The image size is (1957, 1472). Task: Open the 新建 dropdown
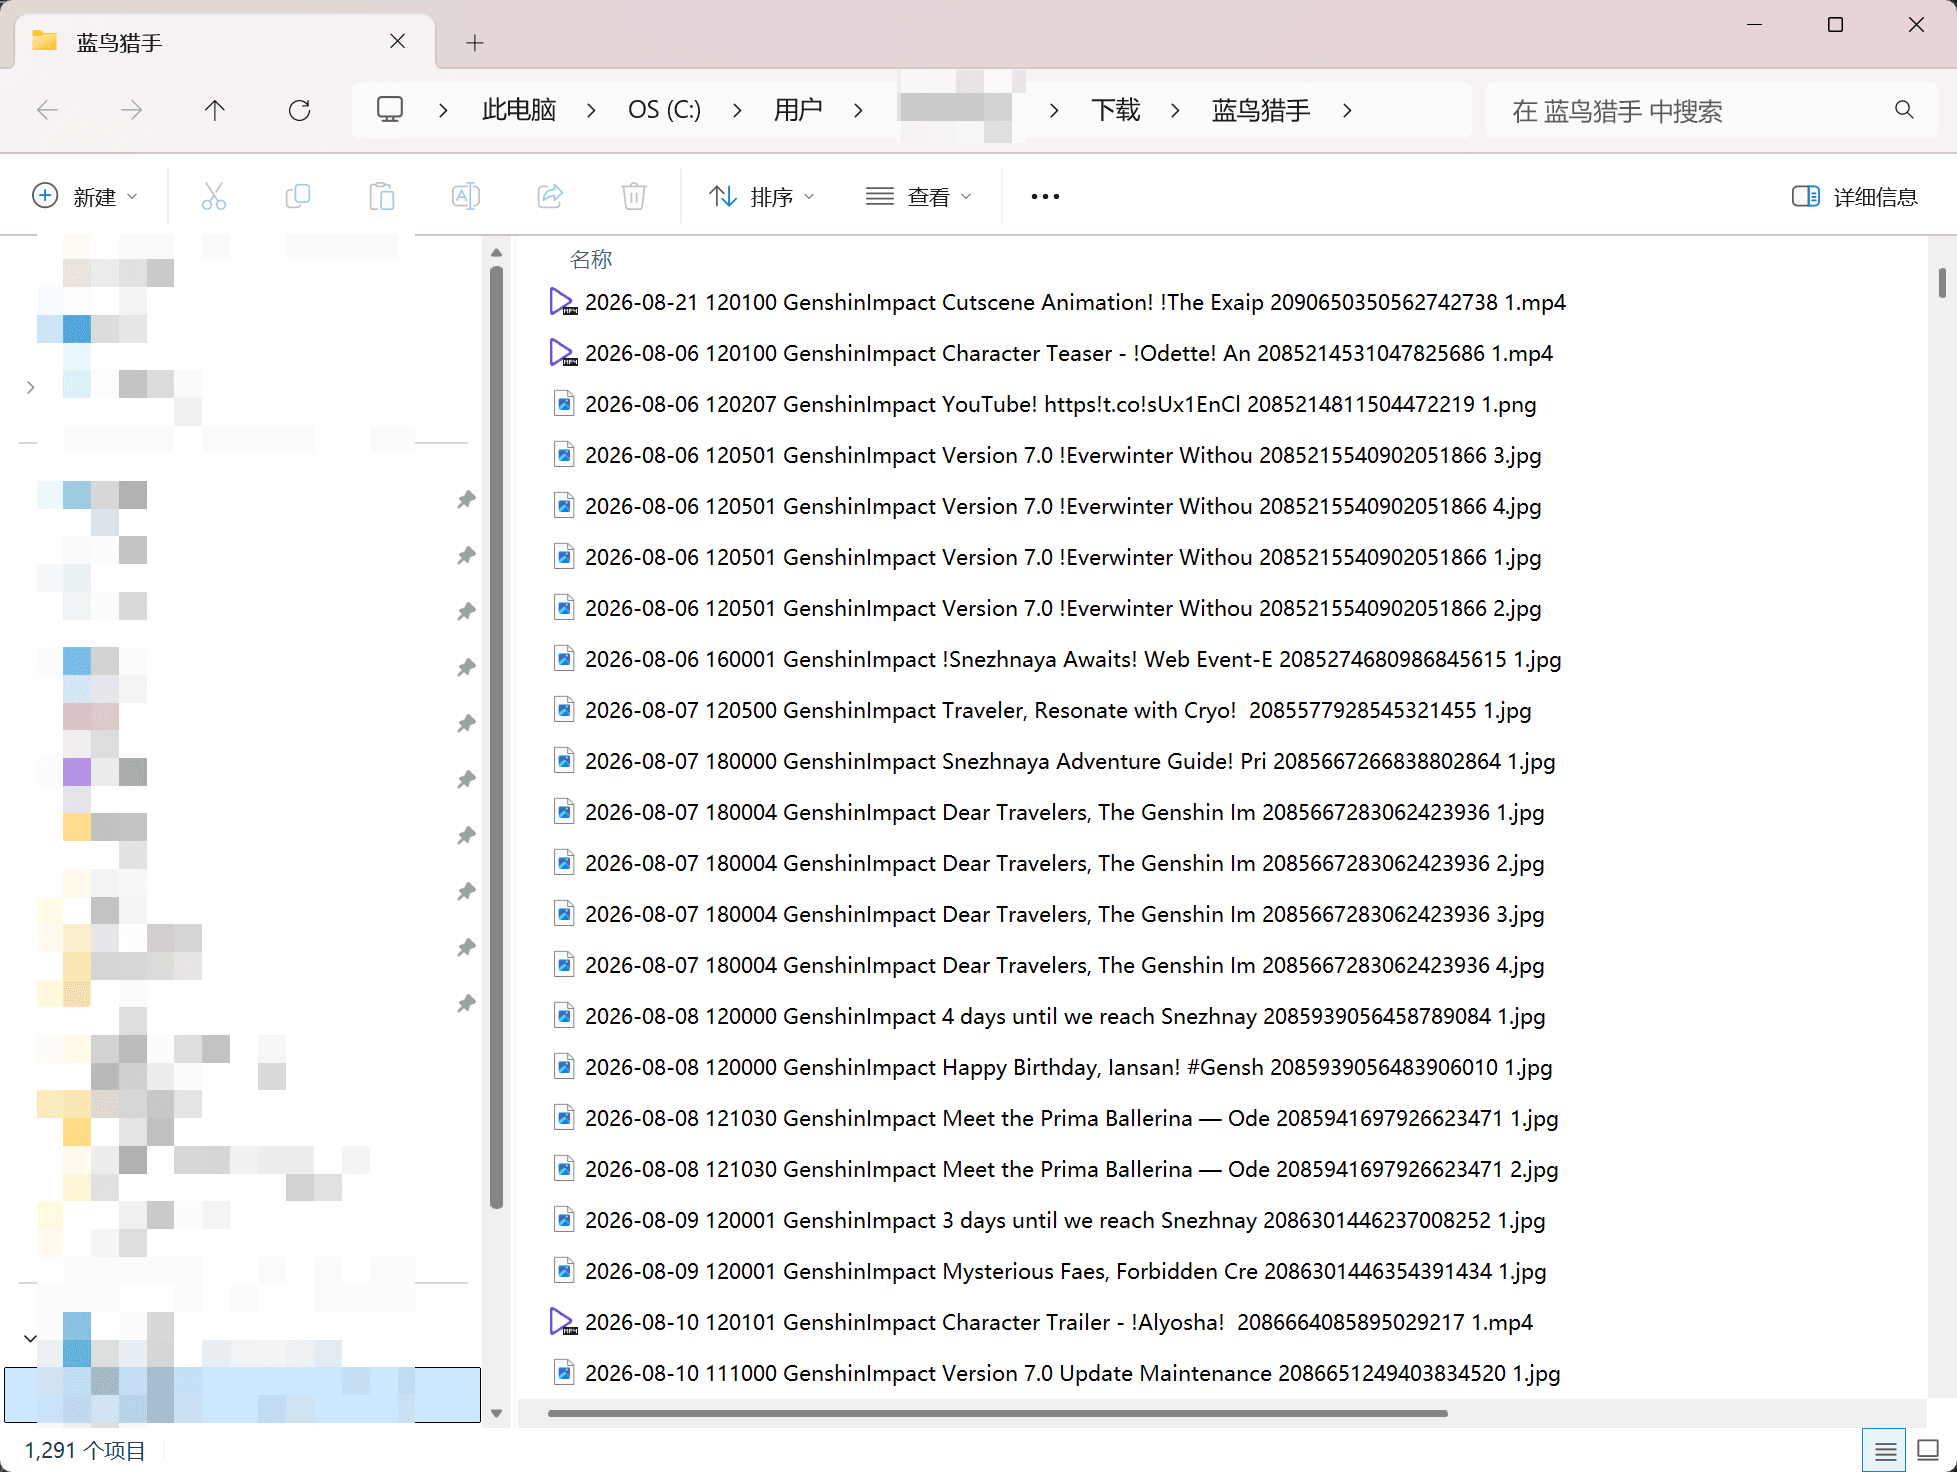click(85, 196)
